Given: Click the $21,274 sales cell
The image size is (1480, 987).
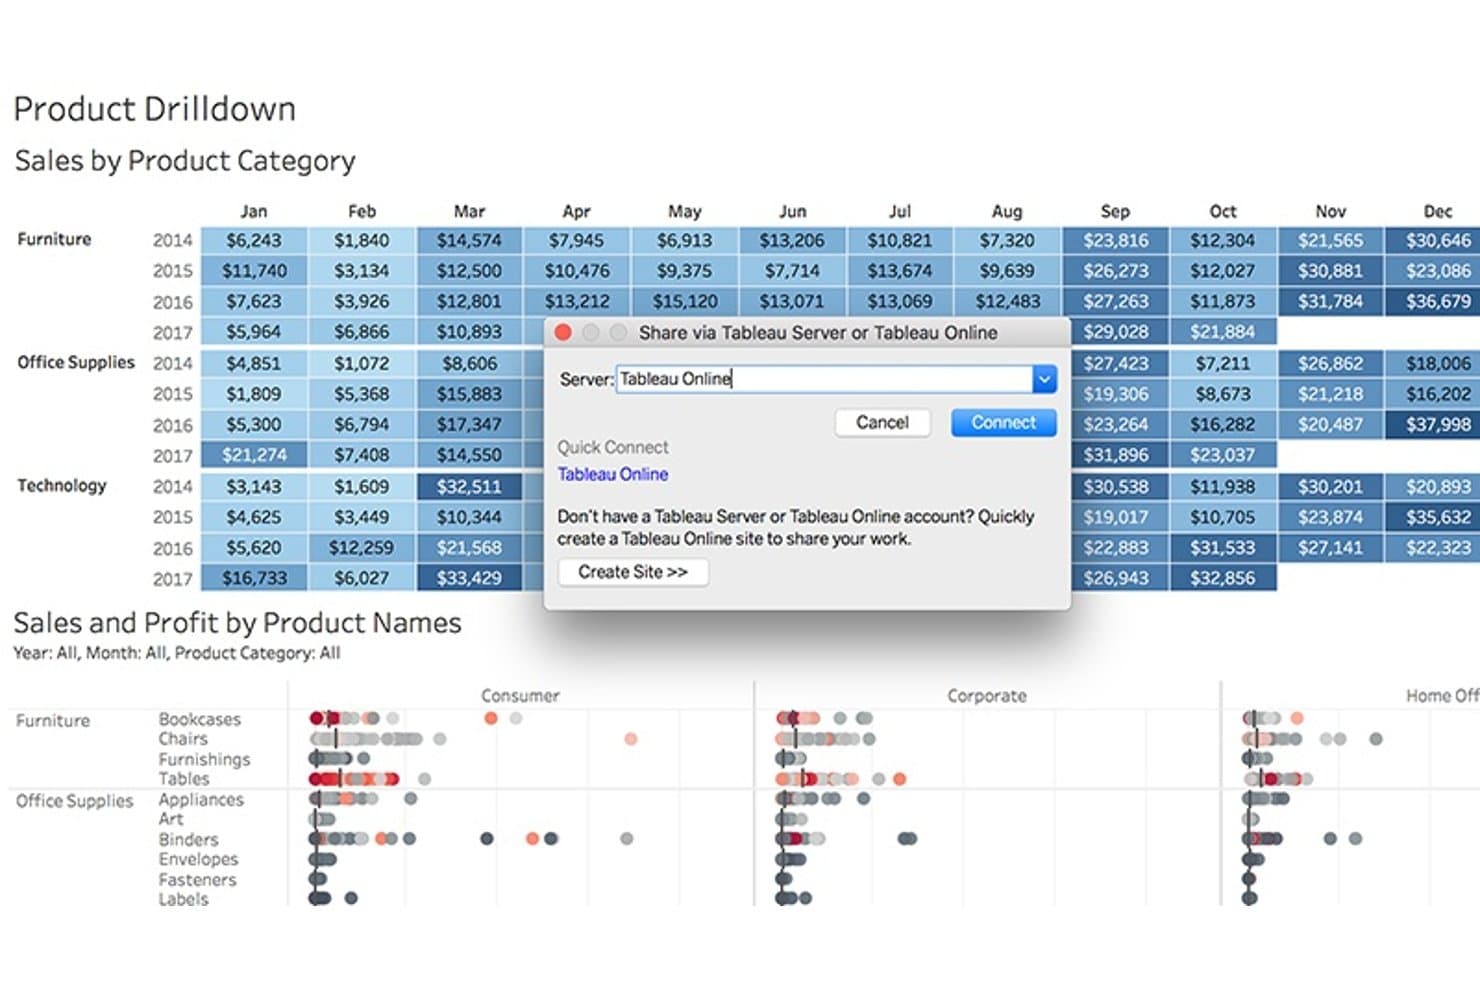Looking at the screenshot, I should click(254, 455).
